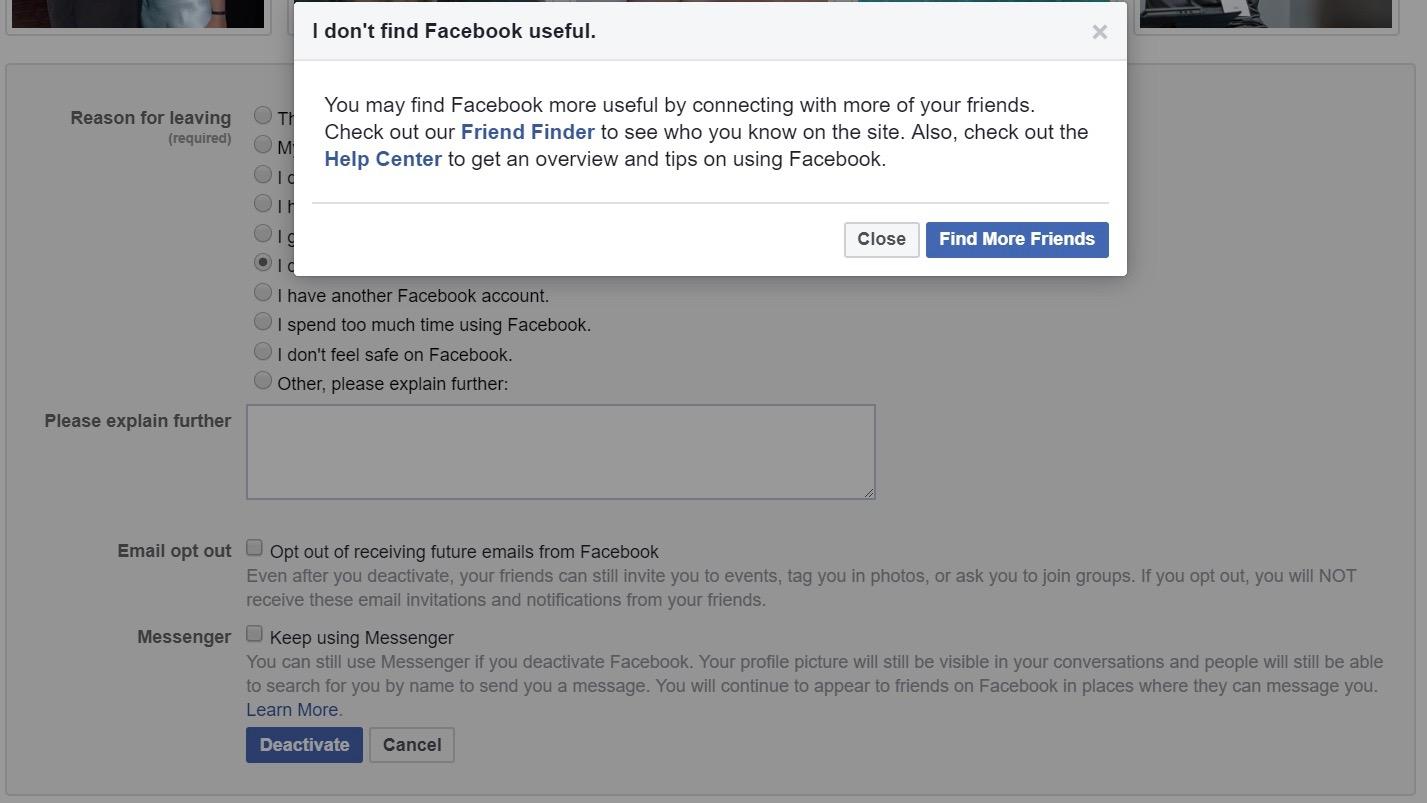Enable opt out of future Facebook emails

255,548
